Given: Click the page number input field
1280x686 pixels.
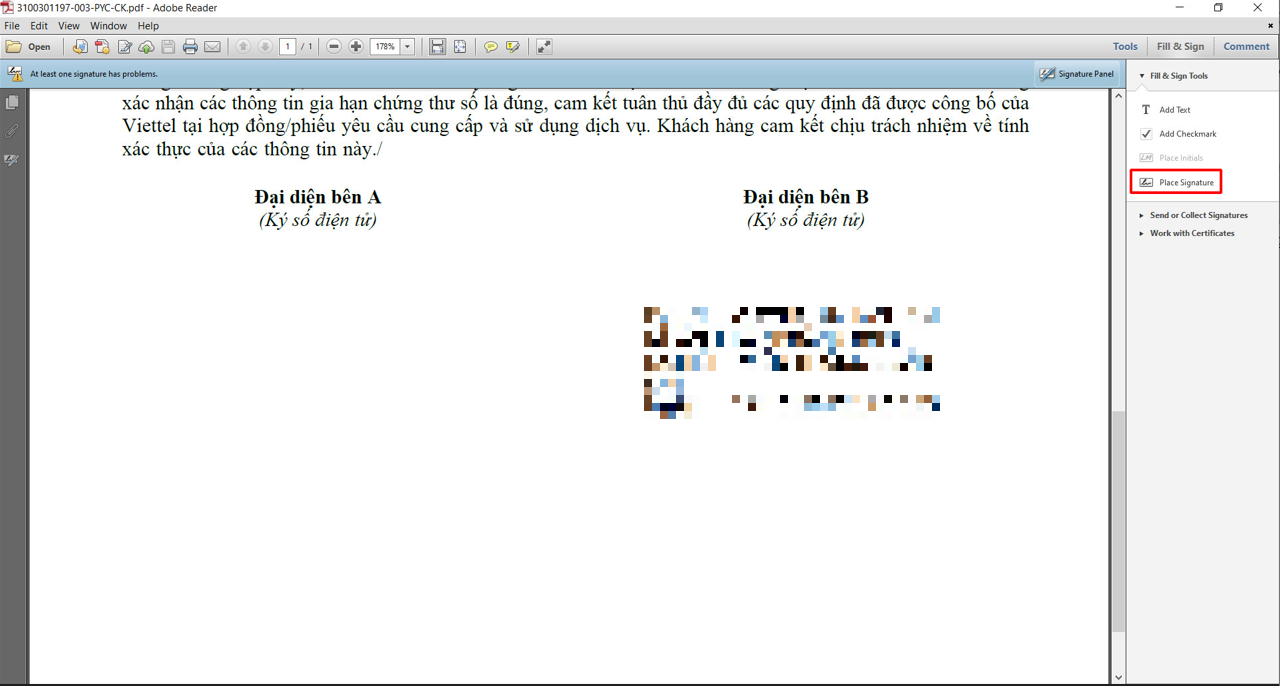Looking at the screenshot, I should pos(288,47).
